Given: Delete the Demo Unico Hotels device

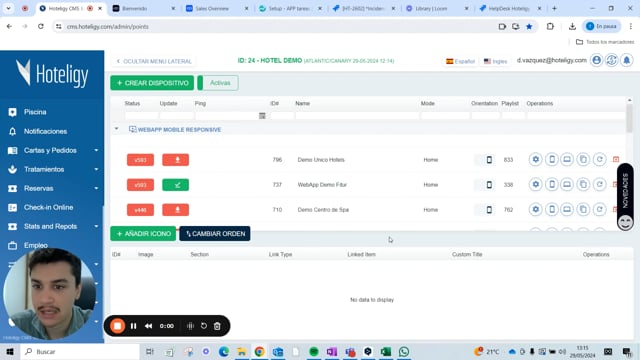Looking at the screenshot, I should coord(616,160).
